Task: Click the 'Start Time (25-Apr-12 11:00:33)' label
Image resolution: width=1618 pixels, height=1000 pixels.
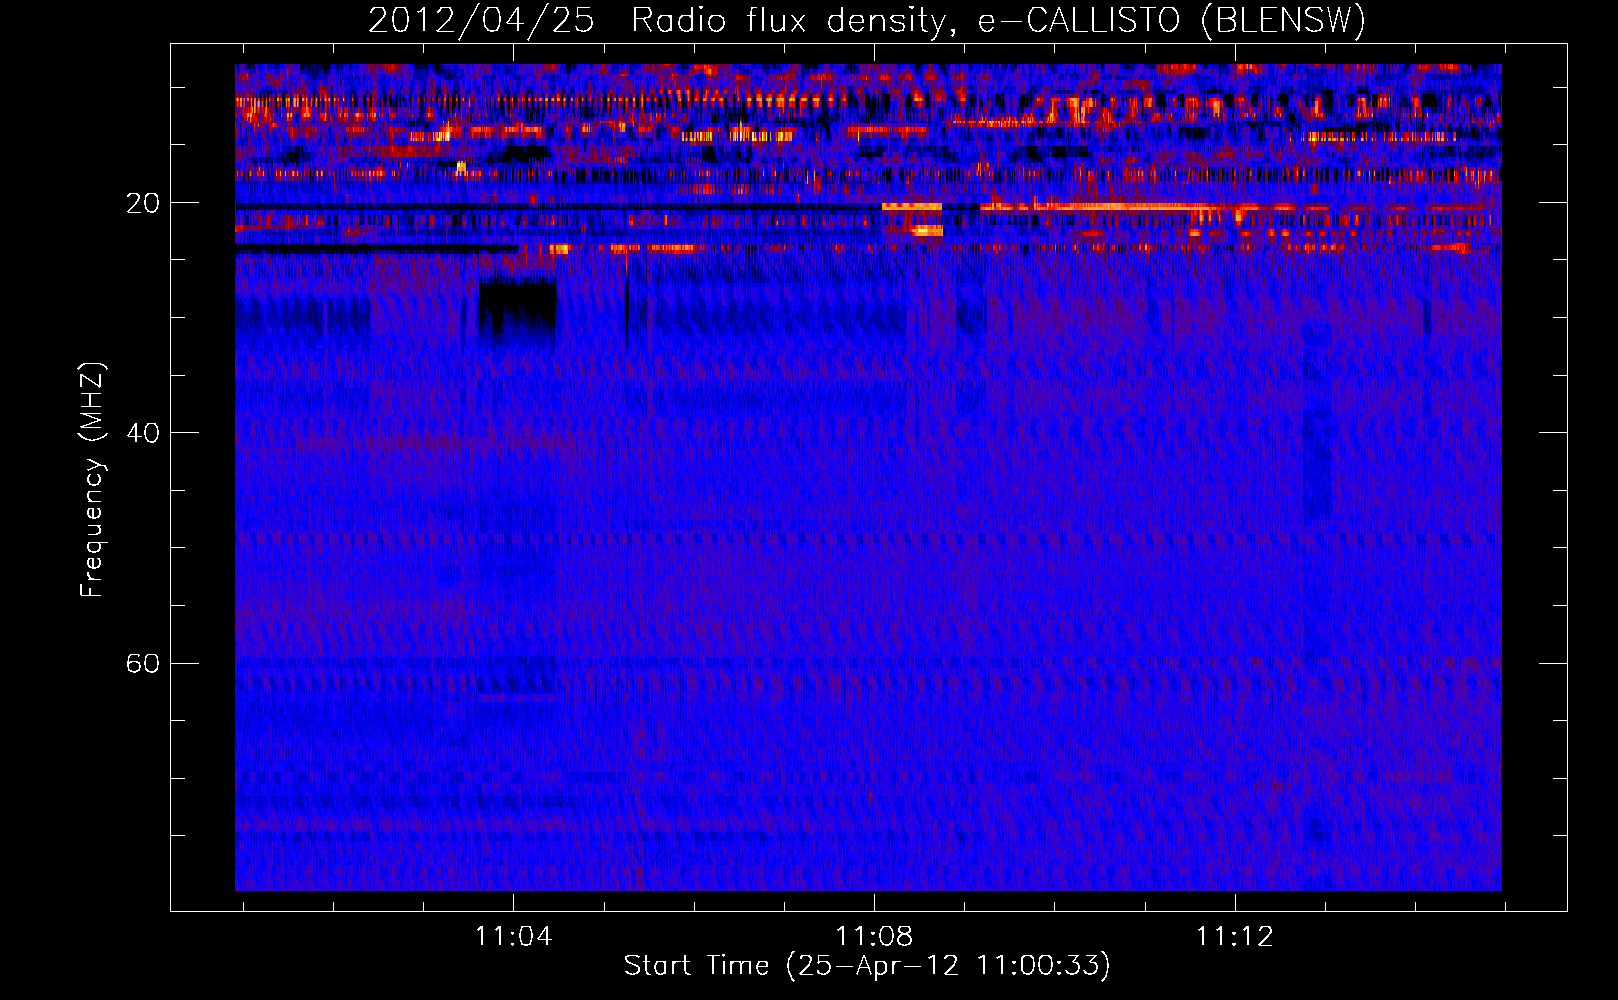Action: tap(867, 966)
